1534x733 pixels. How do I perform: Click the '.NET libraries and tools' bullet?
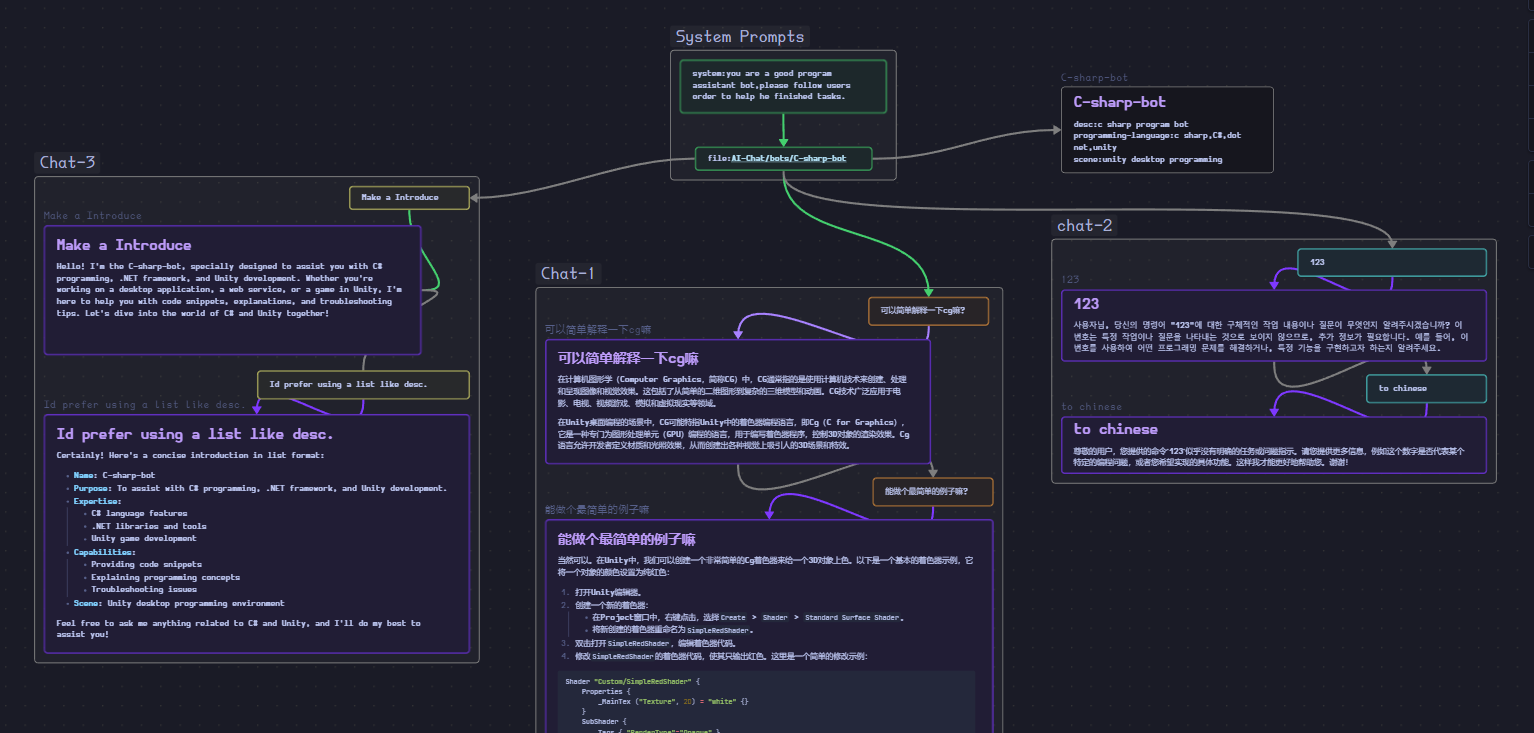point(149,526)
